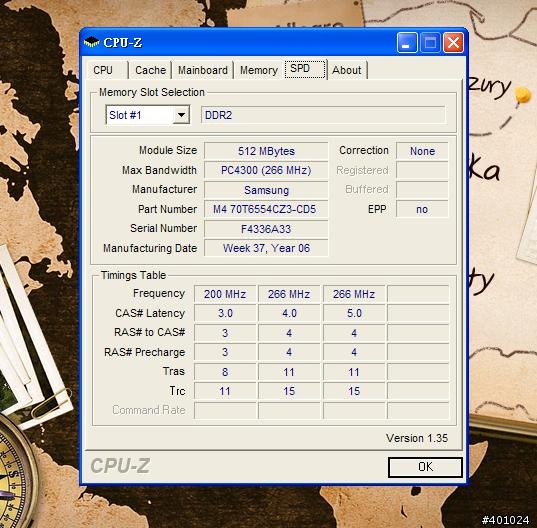The image size is (537, 528).
Task: Click the Manufacturing Date label
Action: click(x=150, y=248)
